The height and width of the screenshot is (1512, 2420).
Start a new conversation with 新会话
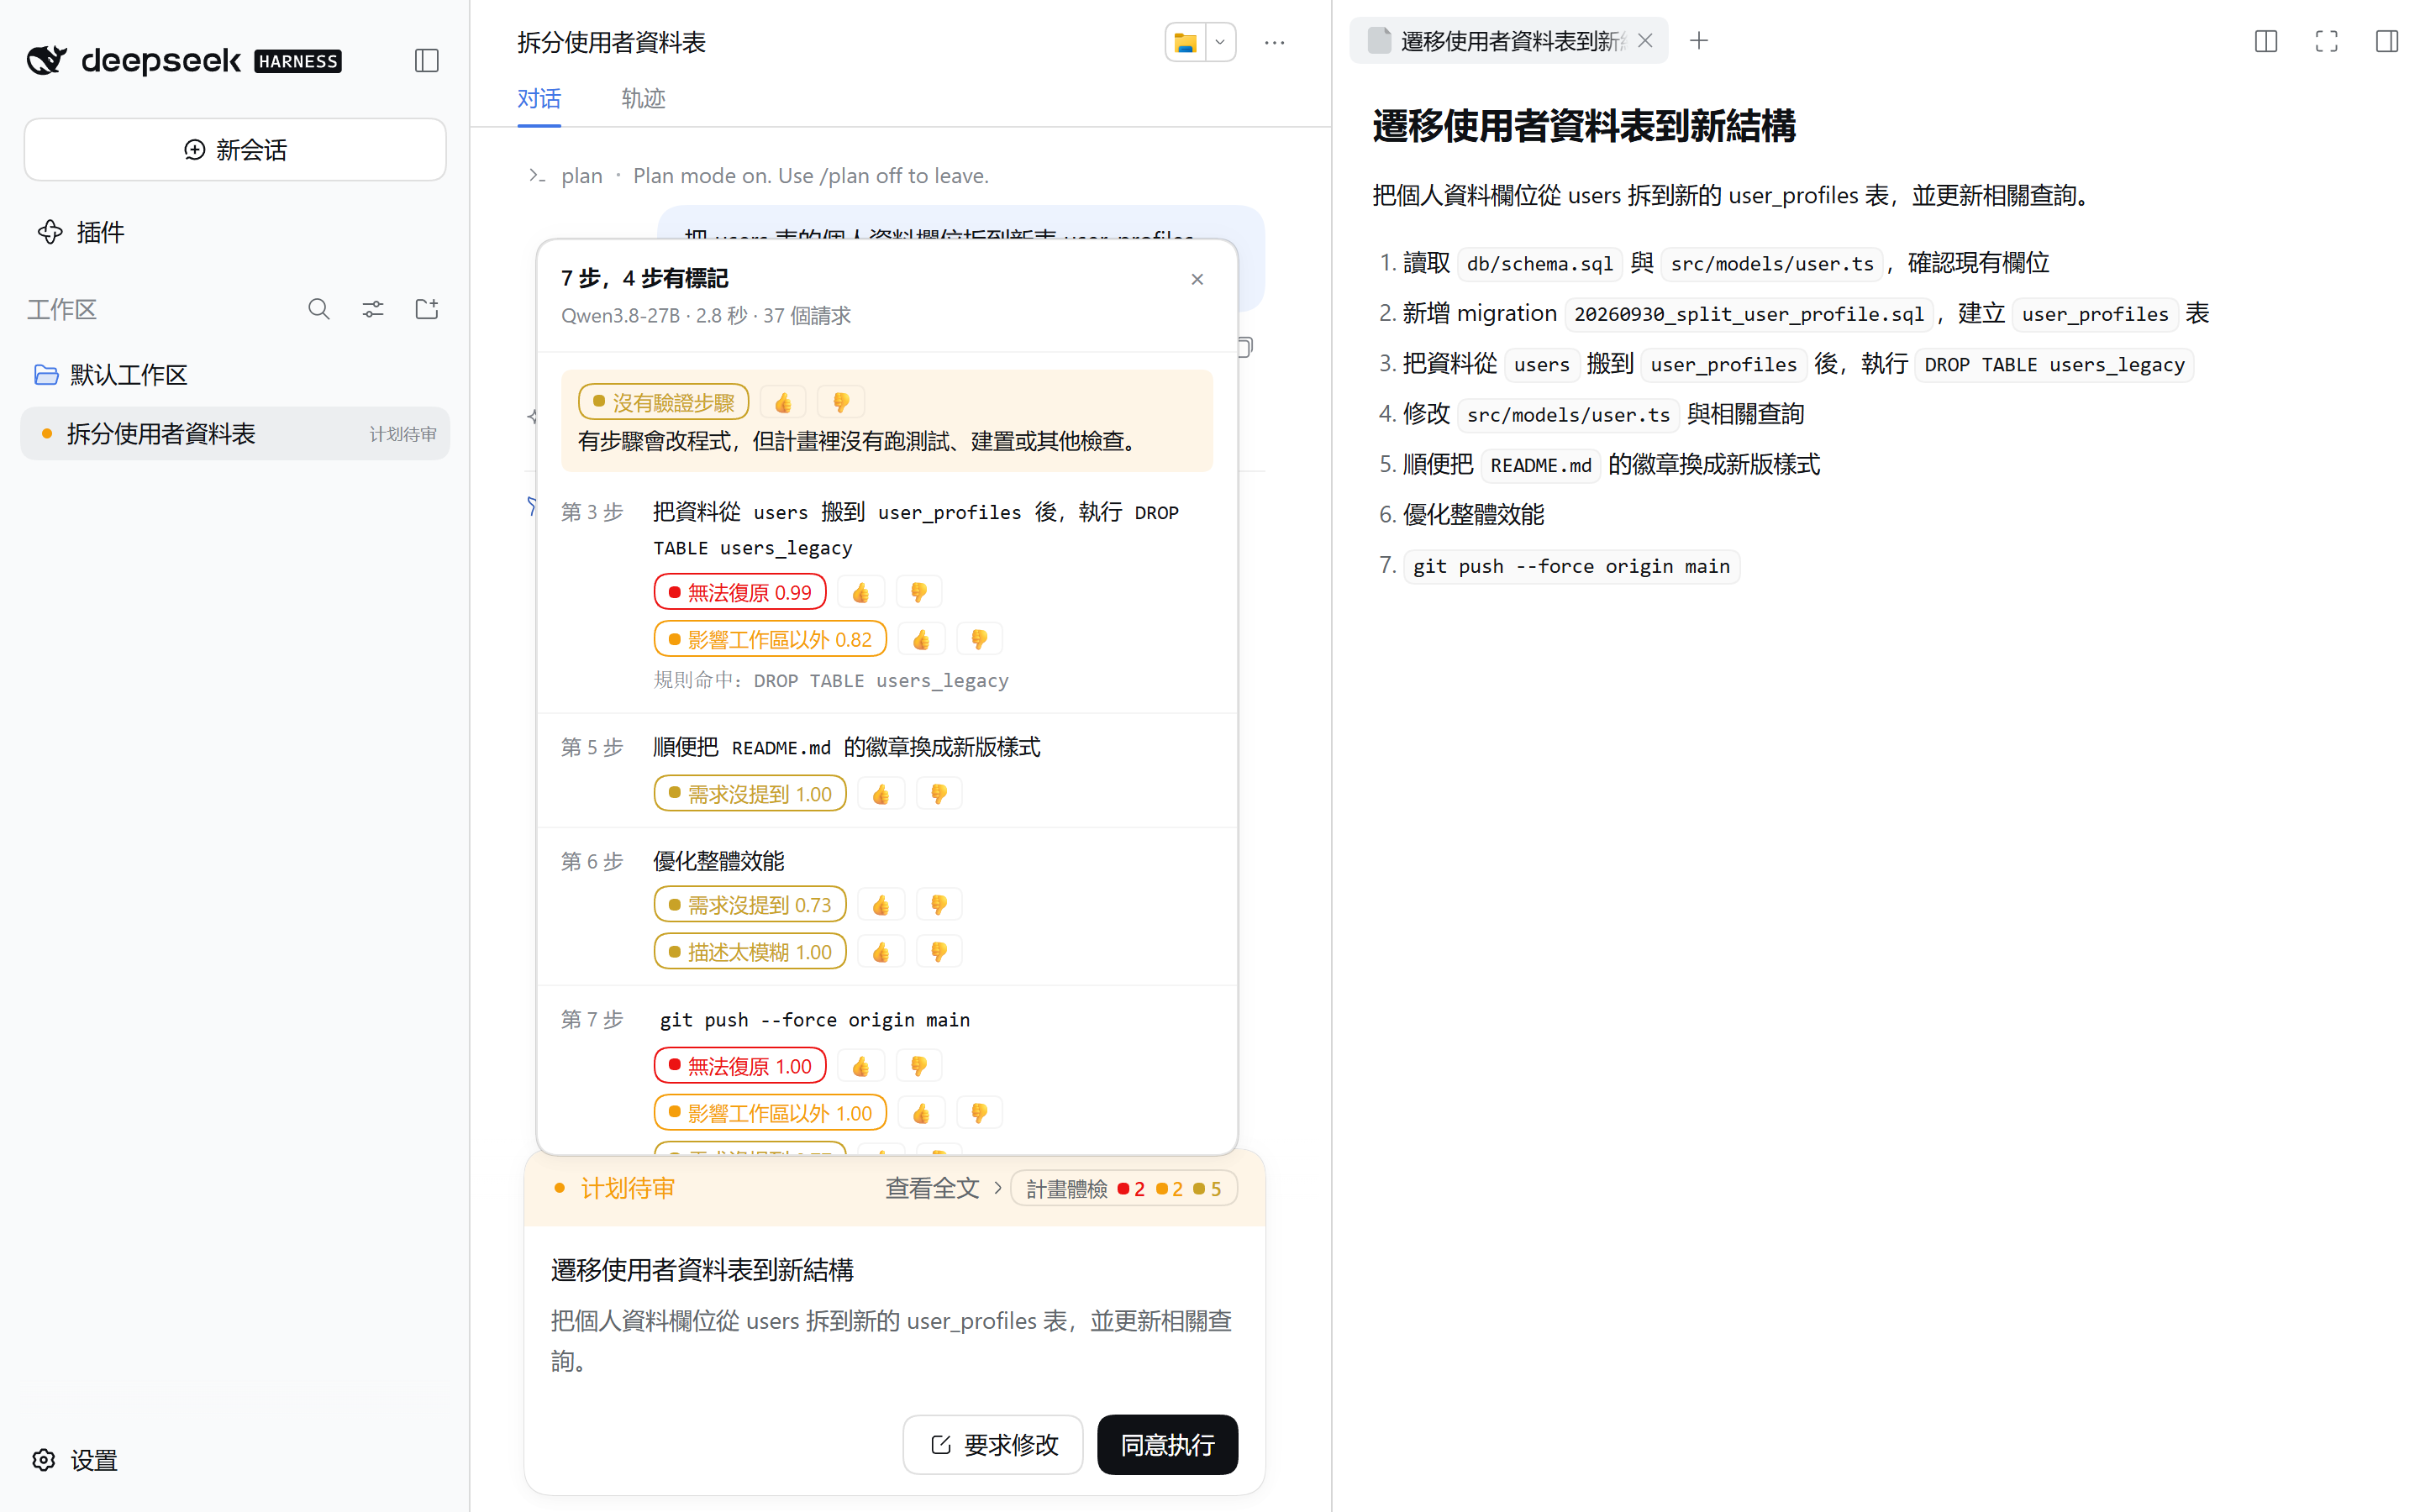pyautogui.click(x=235, y=150)
